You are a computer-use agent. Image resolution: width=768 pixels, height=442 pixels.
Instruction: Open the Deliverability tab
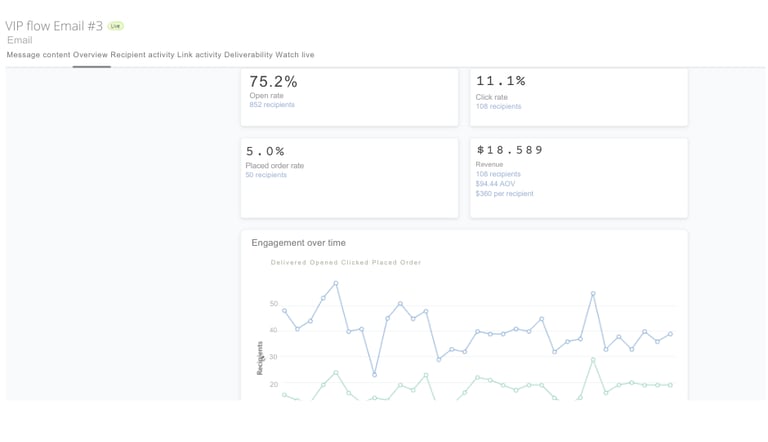coord(248,55)
